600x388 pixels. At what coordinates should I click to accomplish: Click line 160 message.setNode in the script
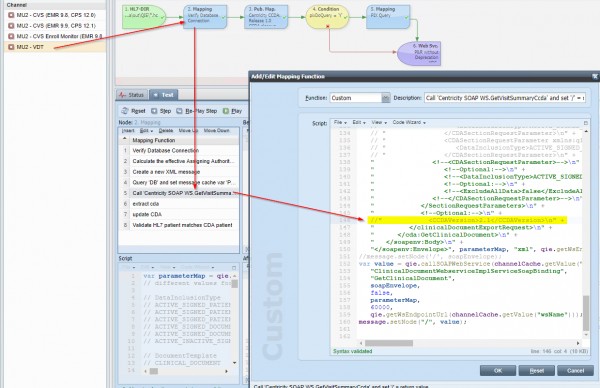(412, 322)
